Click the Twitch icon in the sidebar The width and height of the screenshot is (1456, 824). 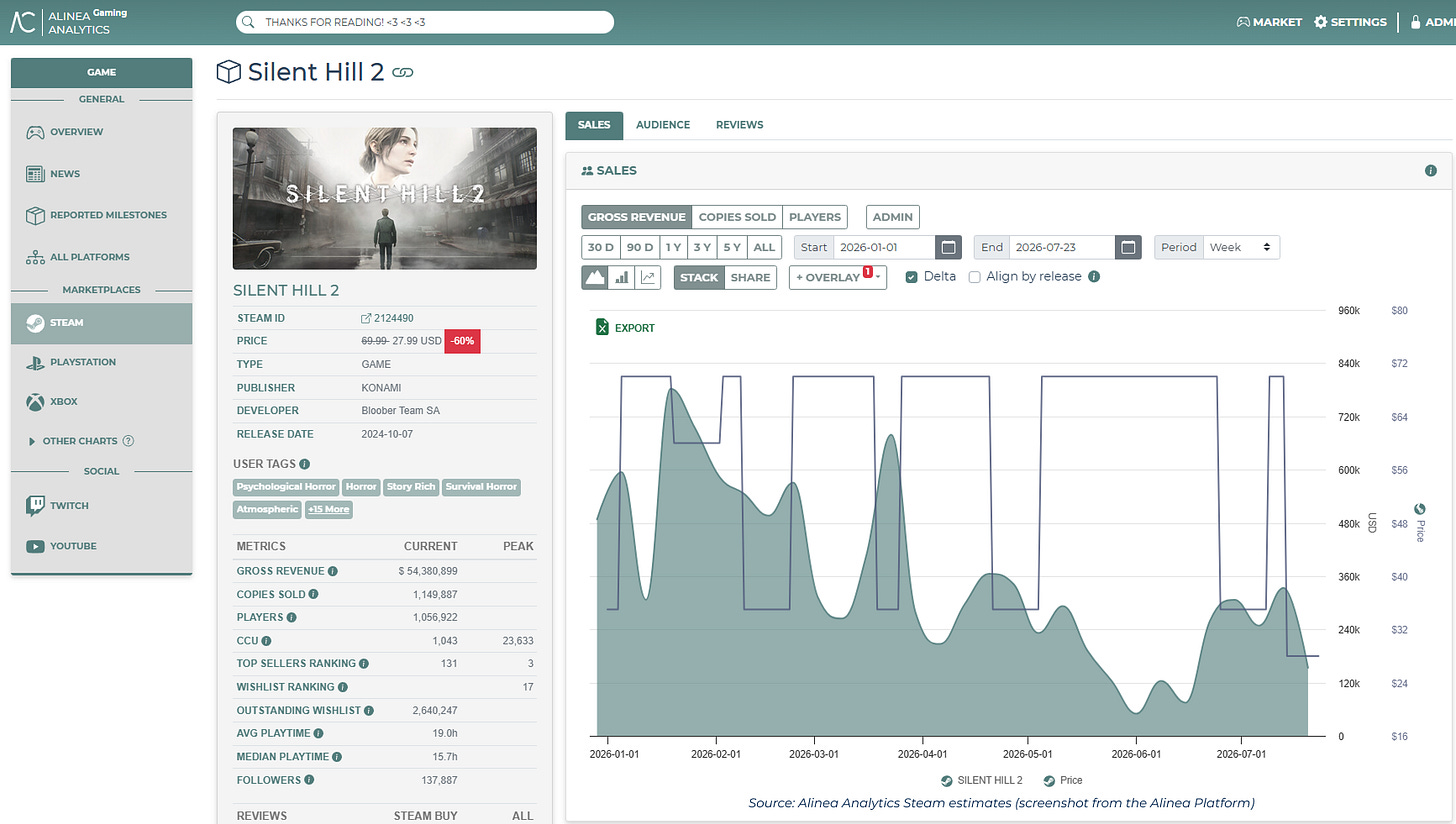point(35,506)
